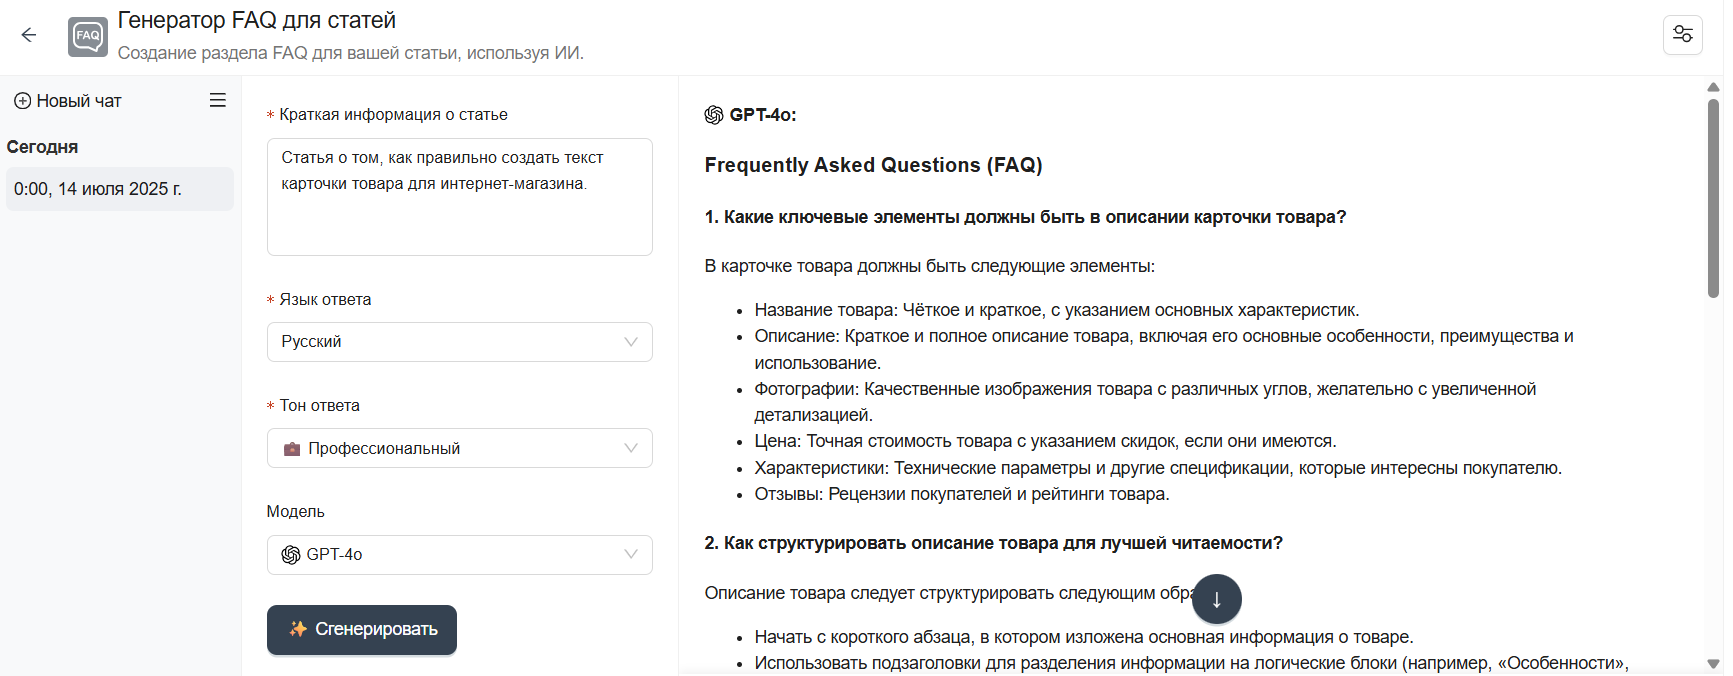Screen dimensions: 1733x676
Task: Click the GPT-4o logo in response header
Action: pyautogui.click(x=714, y=115)
